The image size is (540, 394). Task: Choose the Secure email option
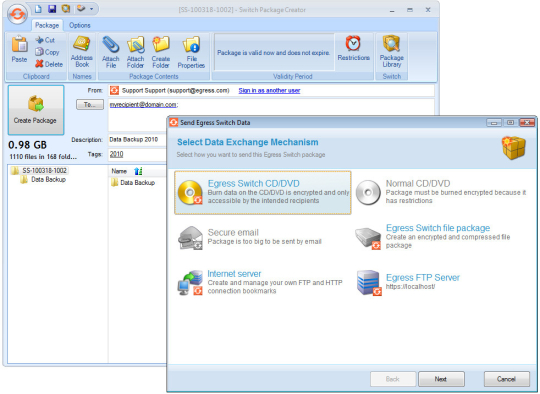250,237
